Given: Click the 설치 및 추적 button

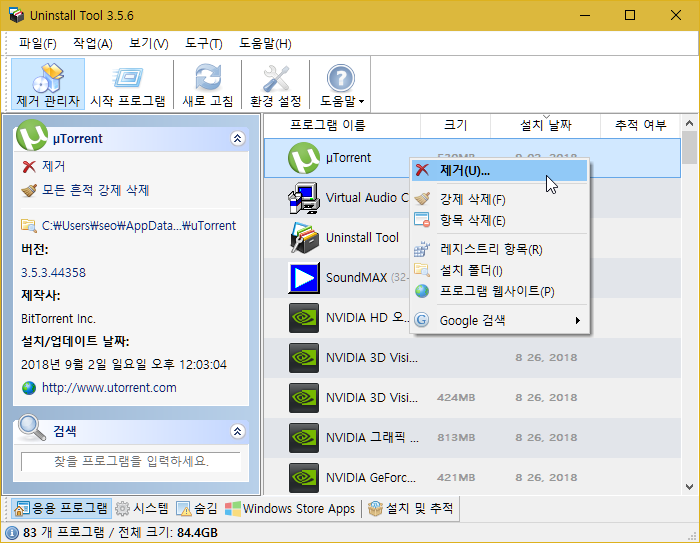Looking at the screenshot, I should pos(410,508).
